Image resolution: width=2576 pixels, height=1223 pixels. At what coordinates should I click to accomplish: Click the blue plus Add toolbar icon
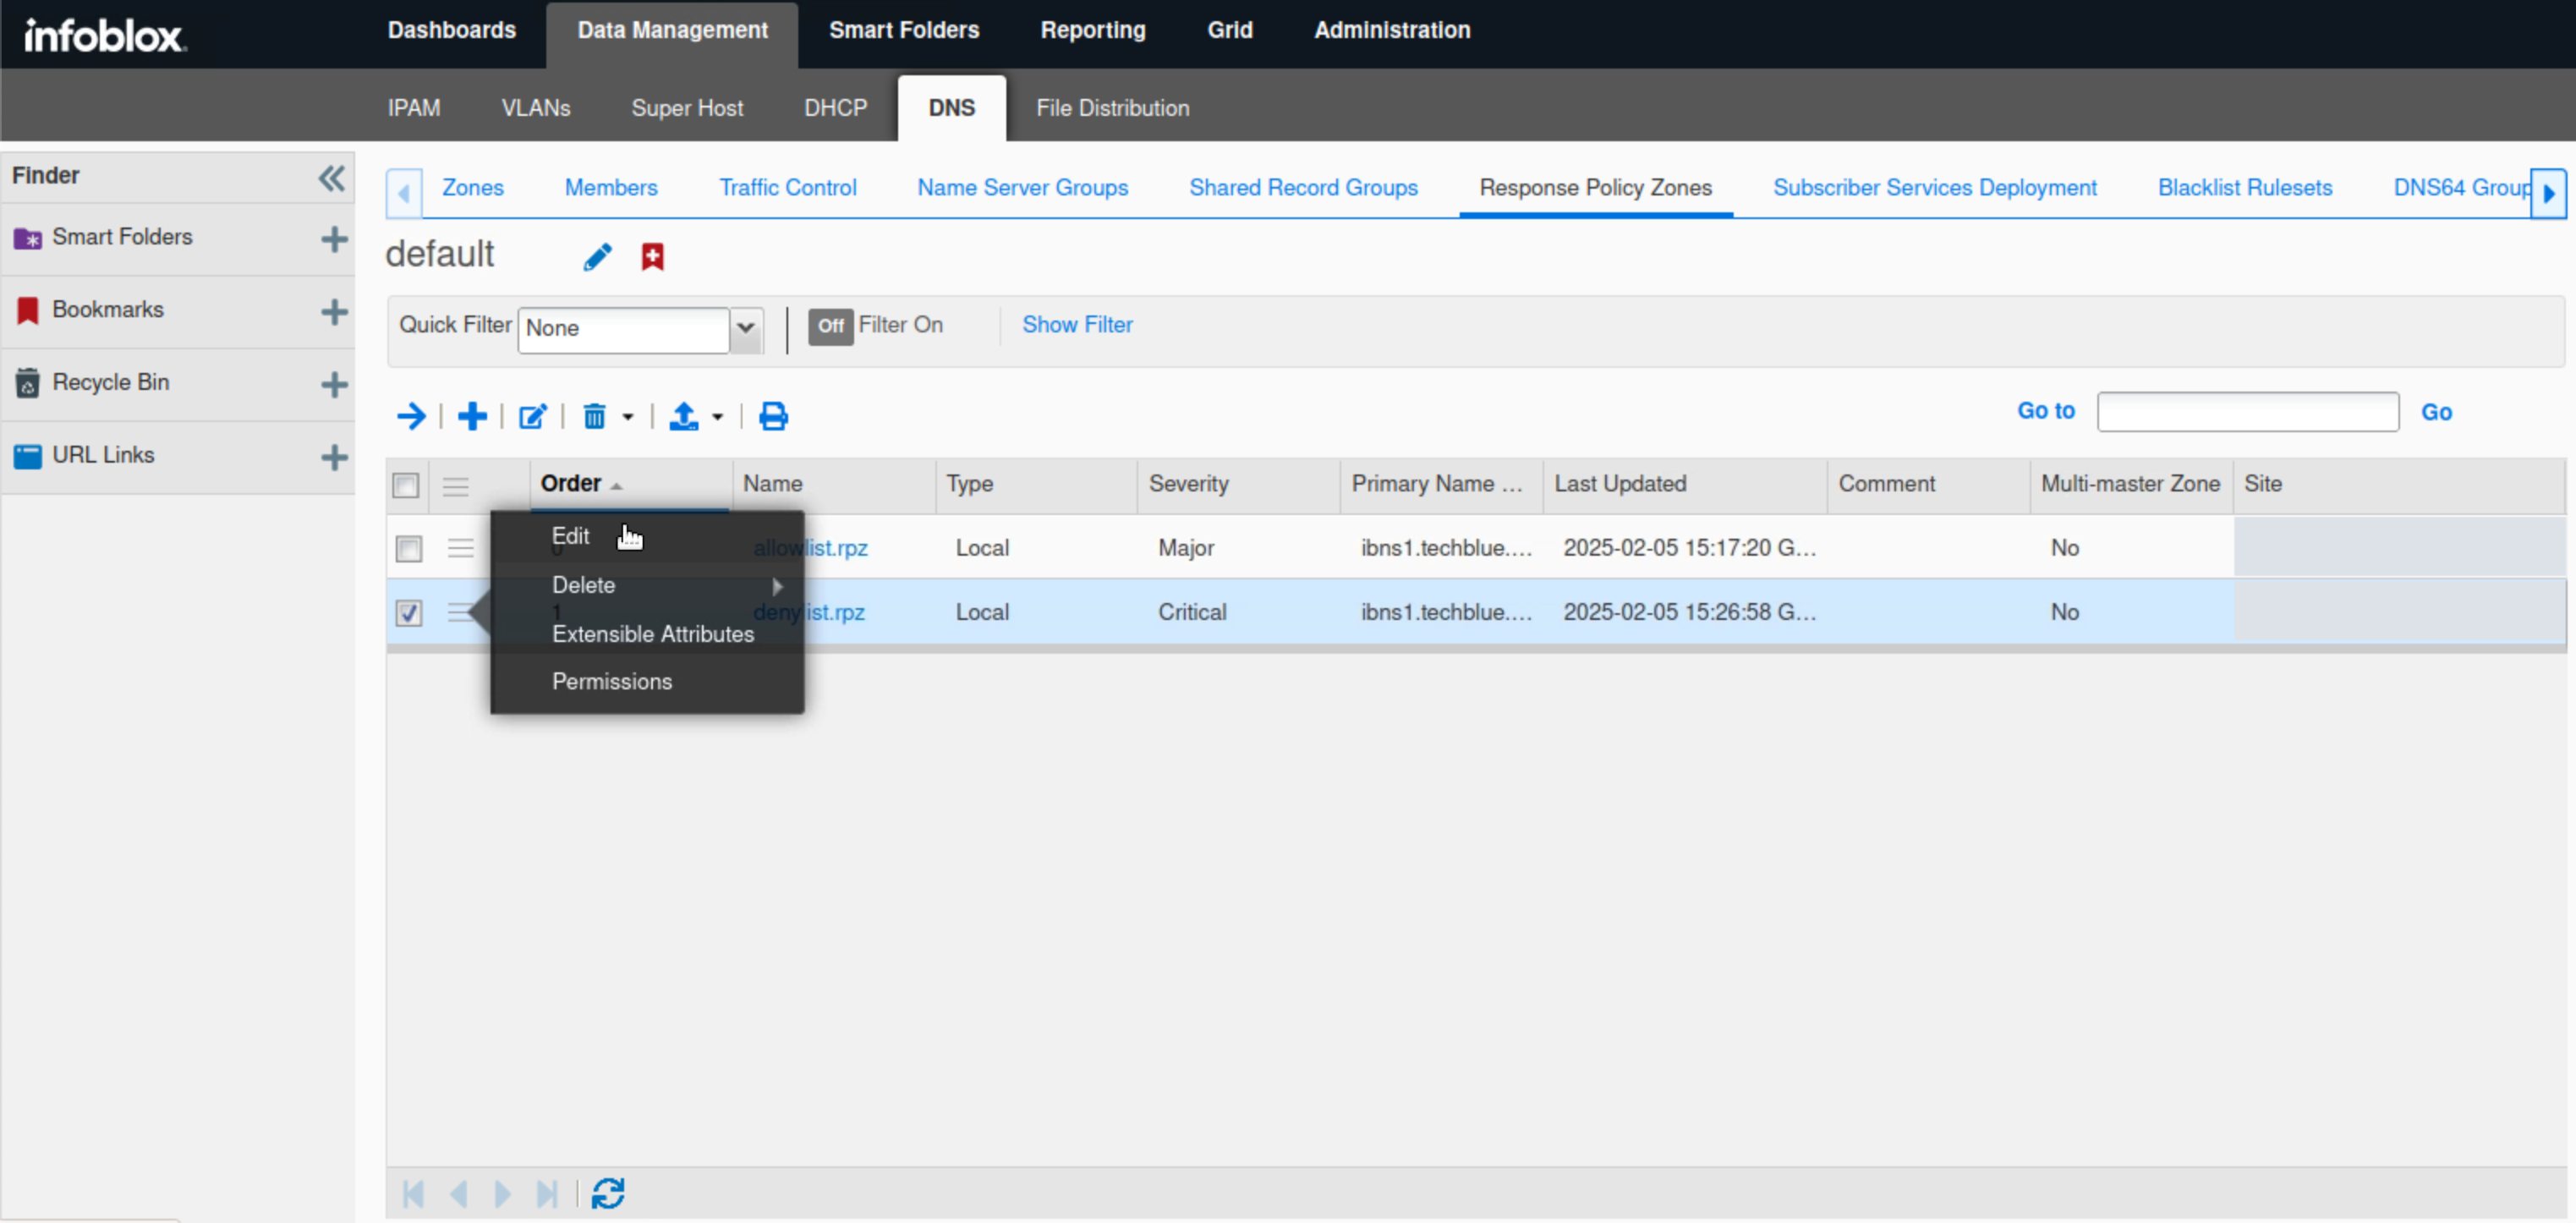(x=472, y=416)
